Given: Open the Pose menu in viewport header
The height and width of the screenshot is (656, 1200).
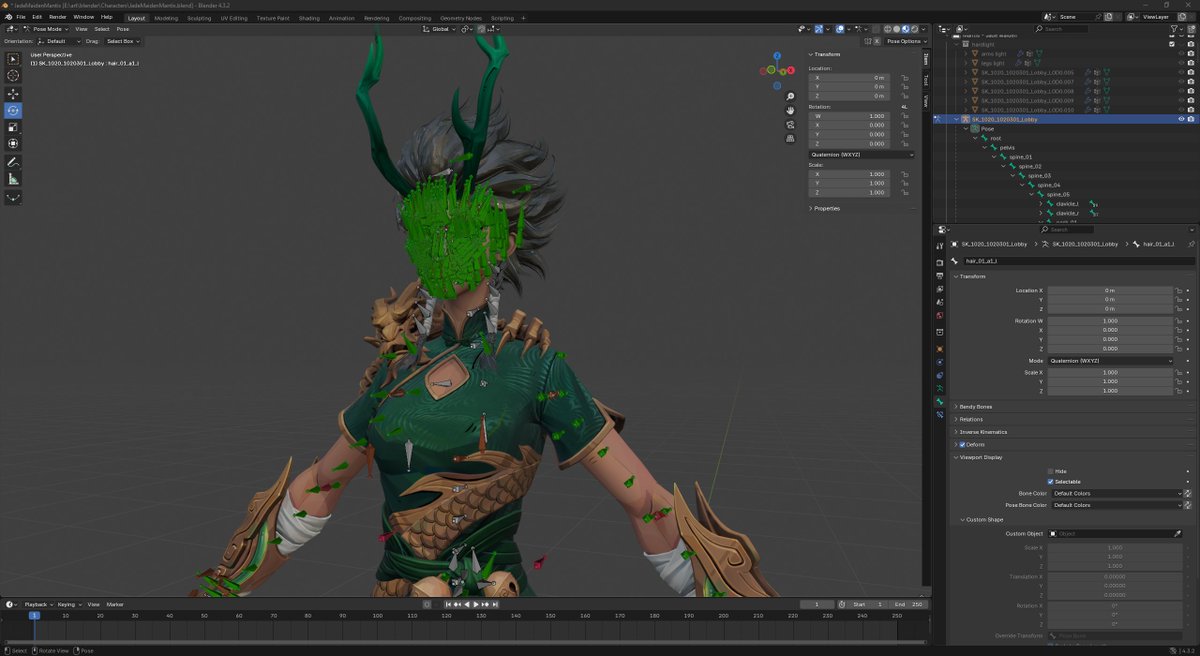Looking at the screenshot, I should tap(123, 29).
